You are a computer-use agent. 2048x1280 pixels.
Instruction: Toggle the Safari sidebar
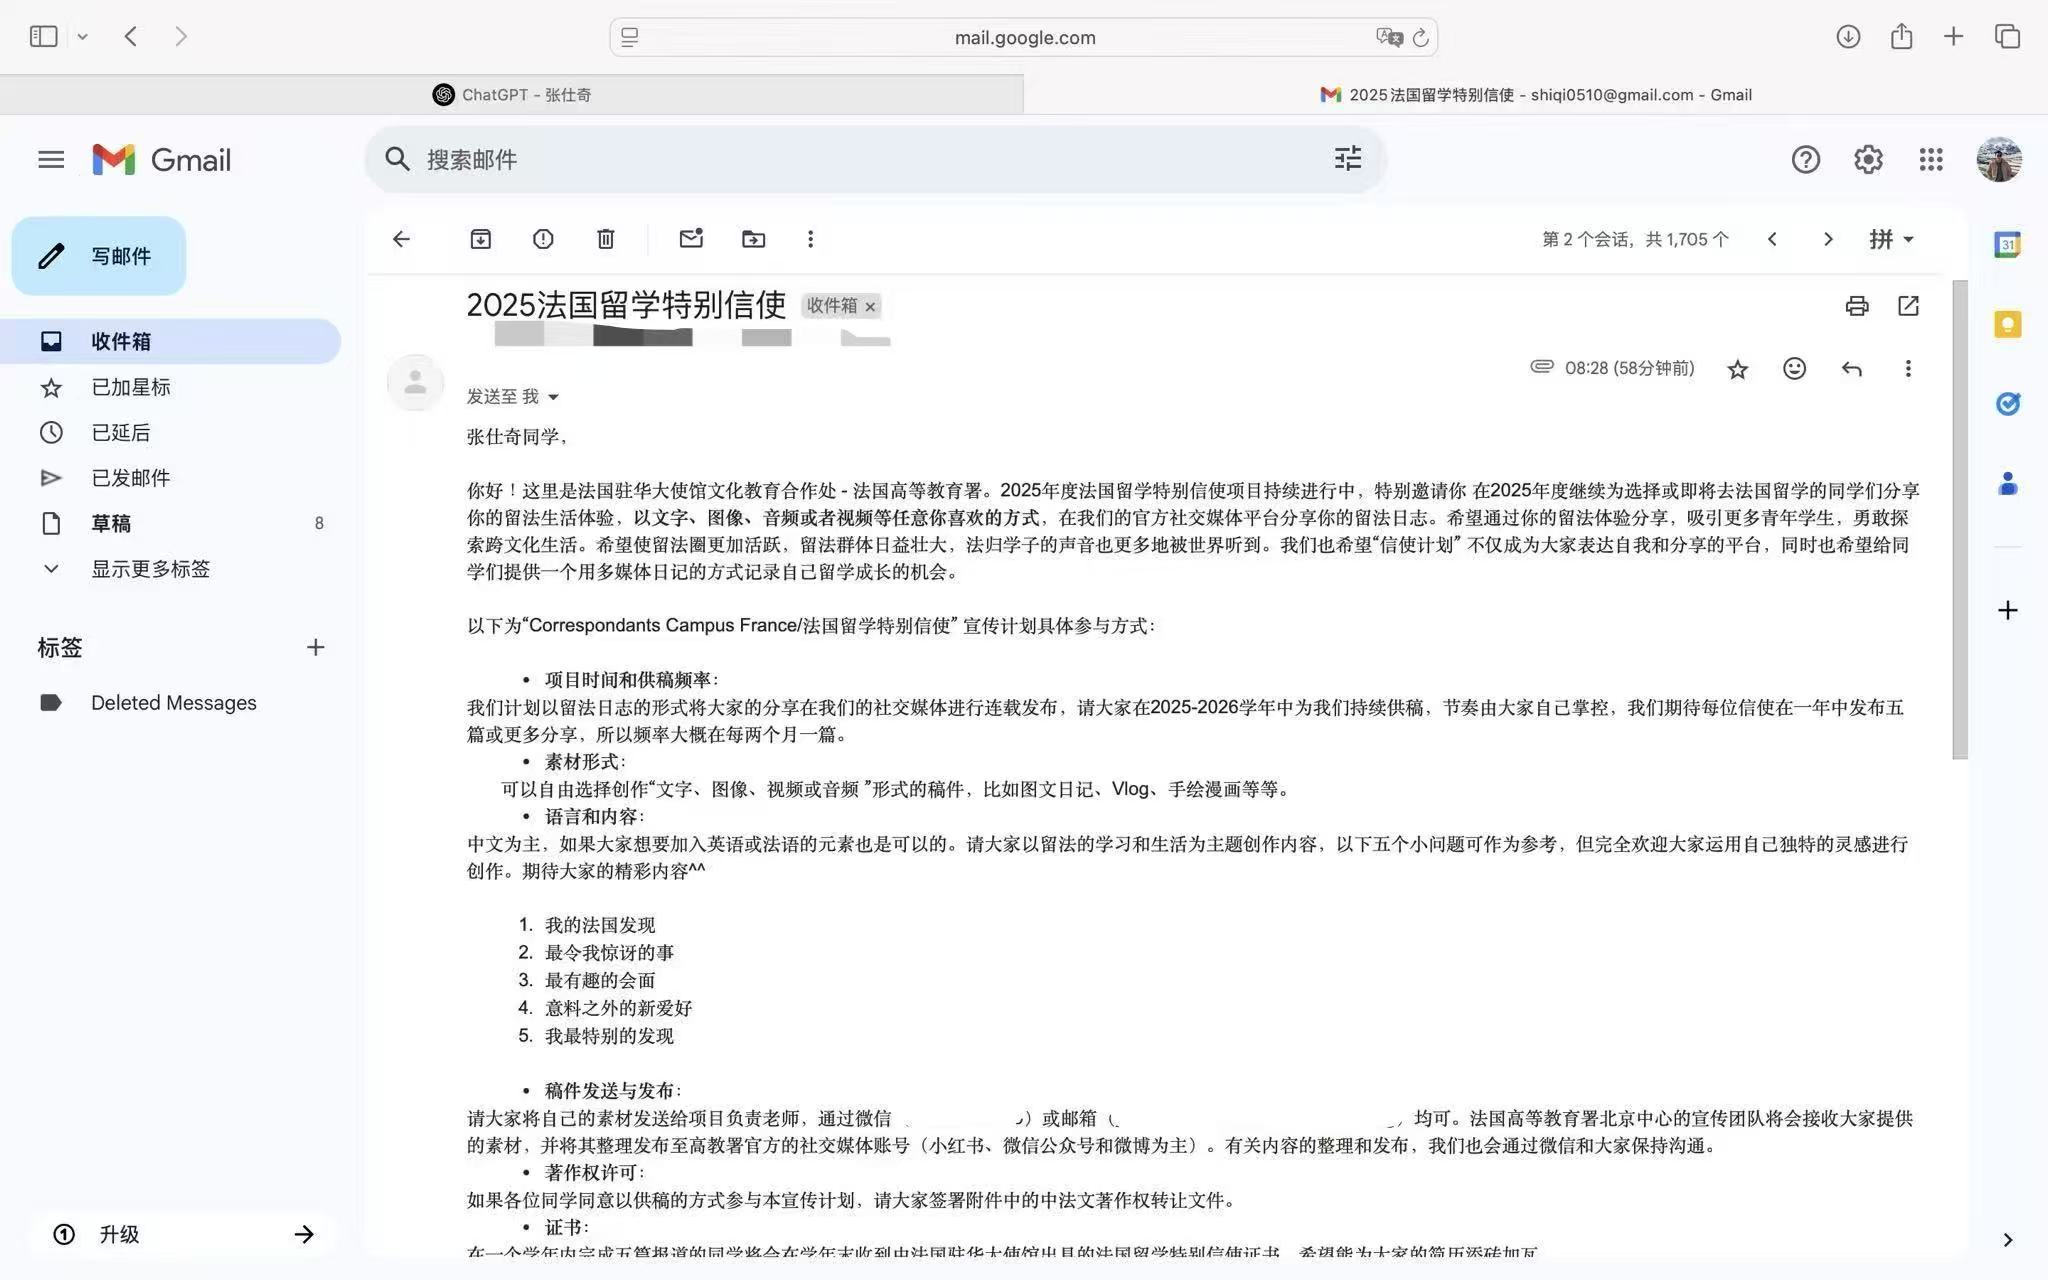[x=43, y=37]
